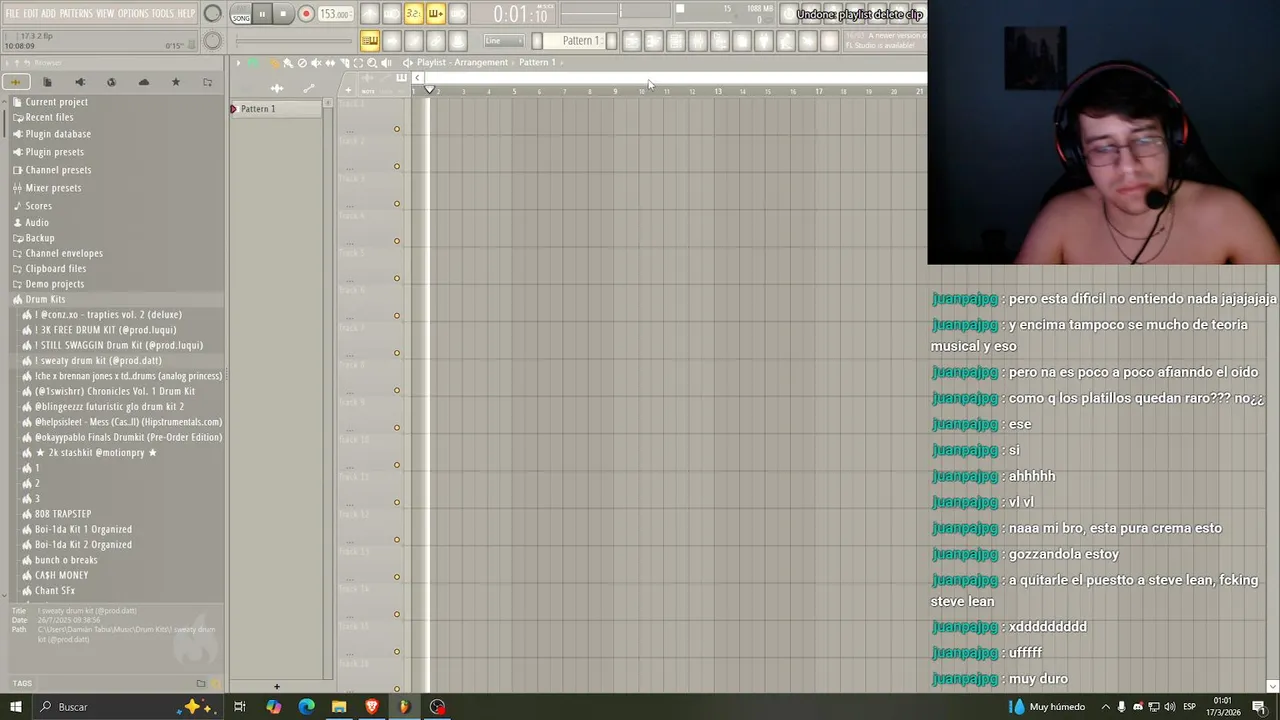Select the browser speaker sounds tab
1280x720 pixels.
pos(79,82)
